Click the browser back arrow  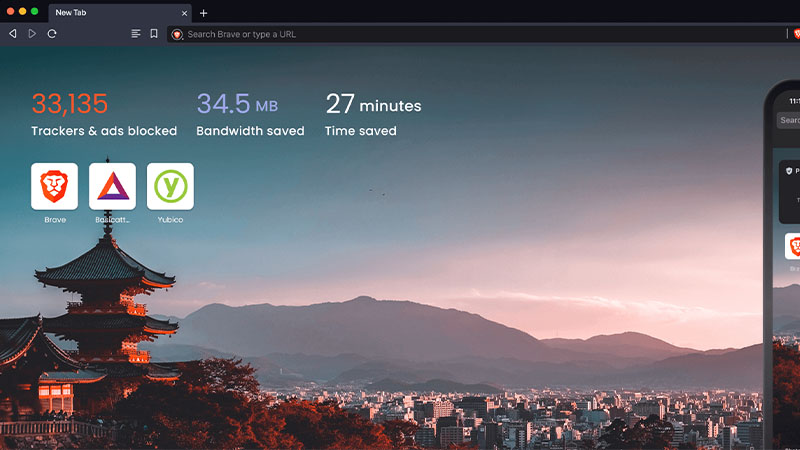coord(12,33)
